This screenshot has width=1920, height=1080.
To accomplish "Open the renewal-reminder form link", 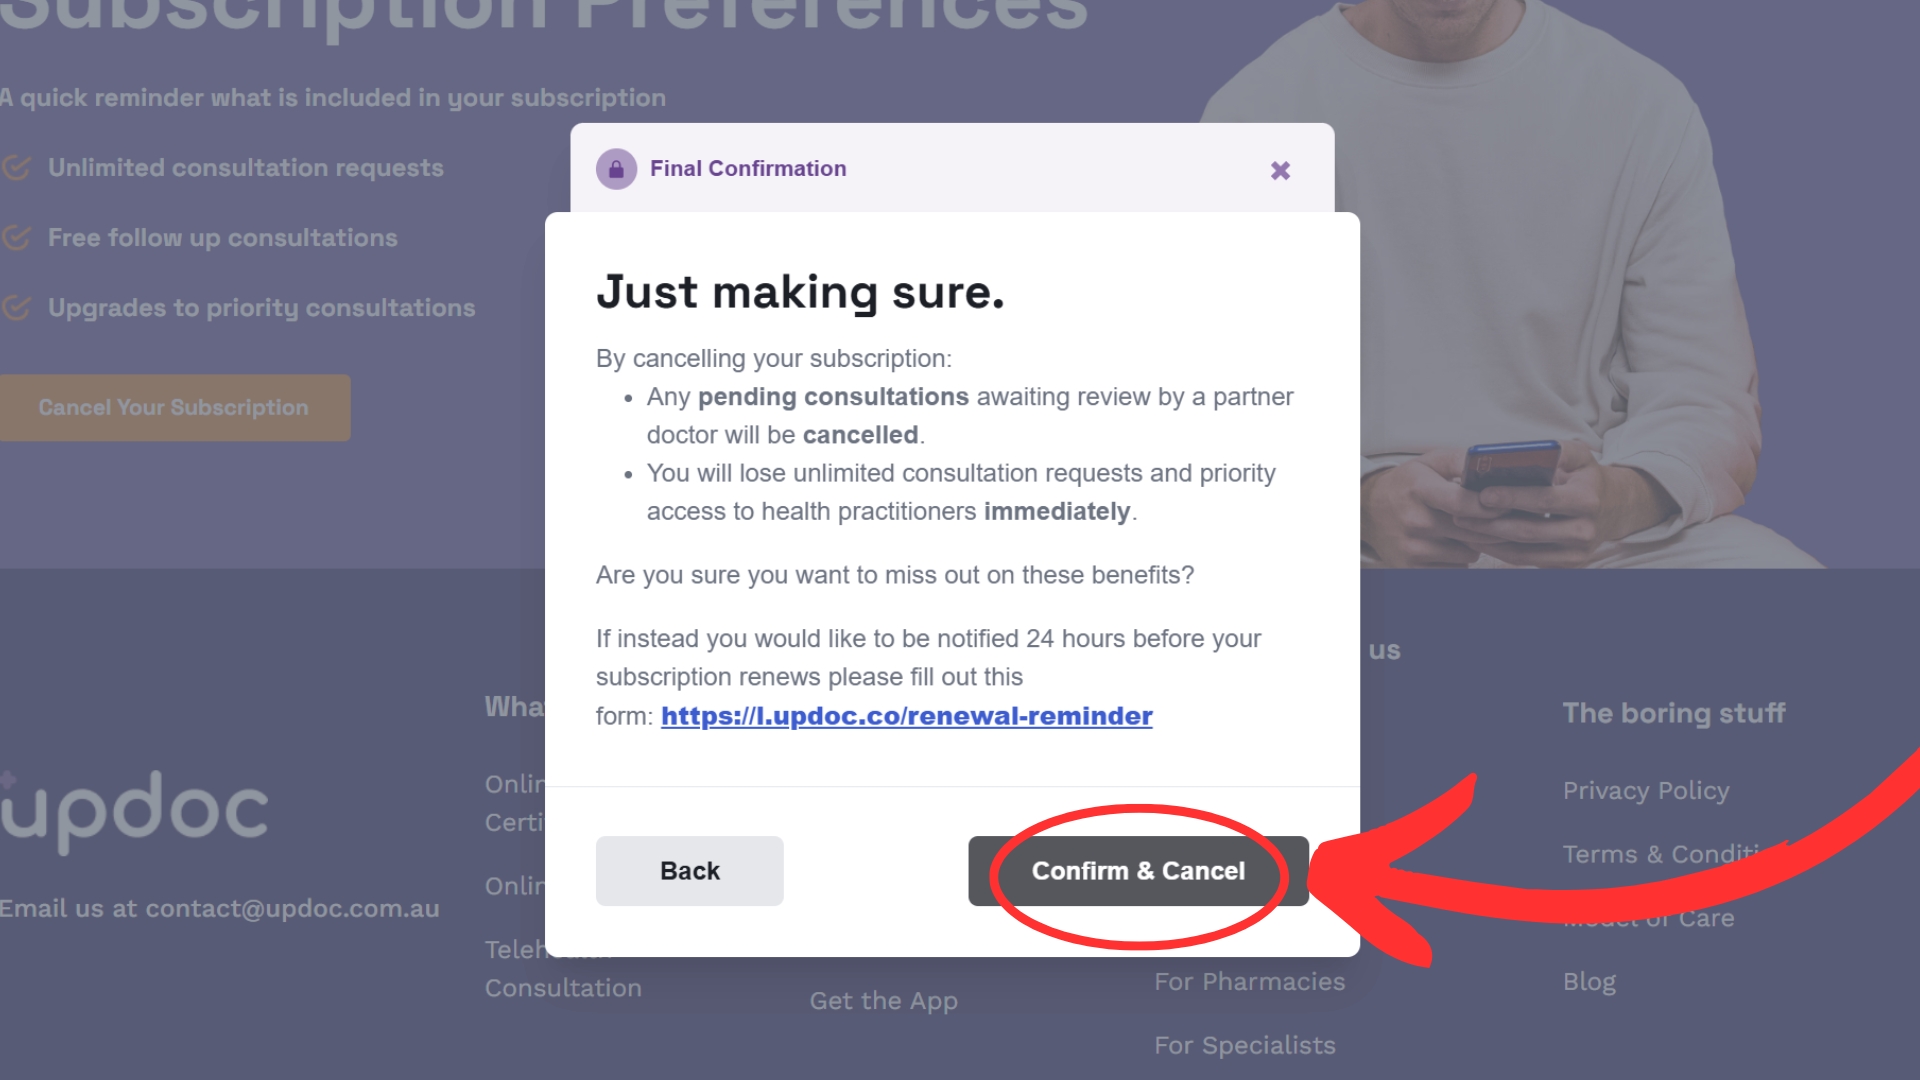I will 907,716.
